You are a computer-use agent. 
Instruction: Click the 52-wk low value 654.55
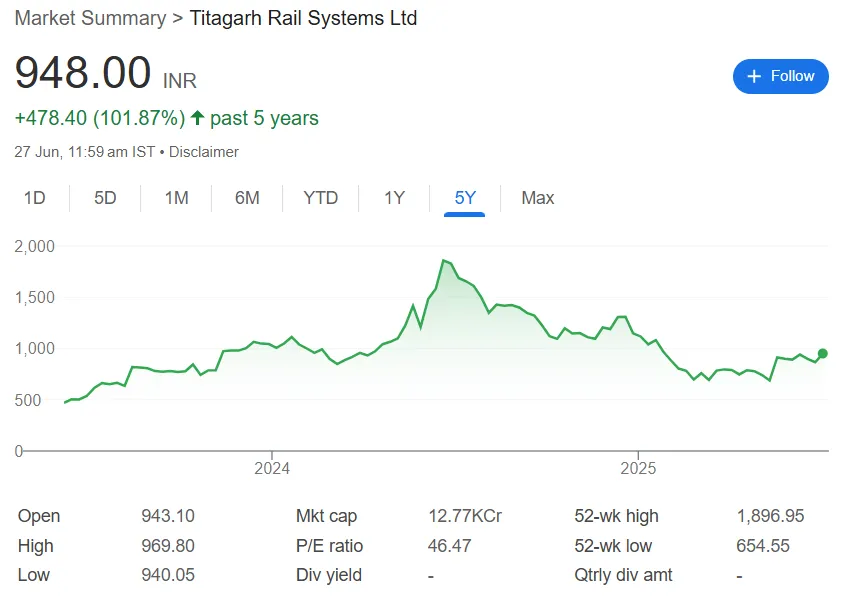763,546
